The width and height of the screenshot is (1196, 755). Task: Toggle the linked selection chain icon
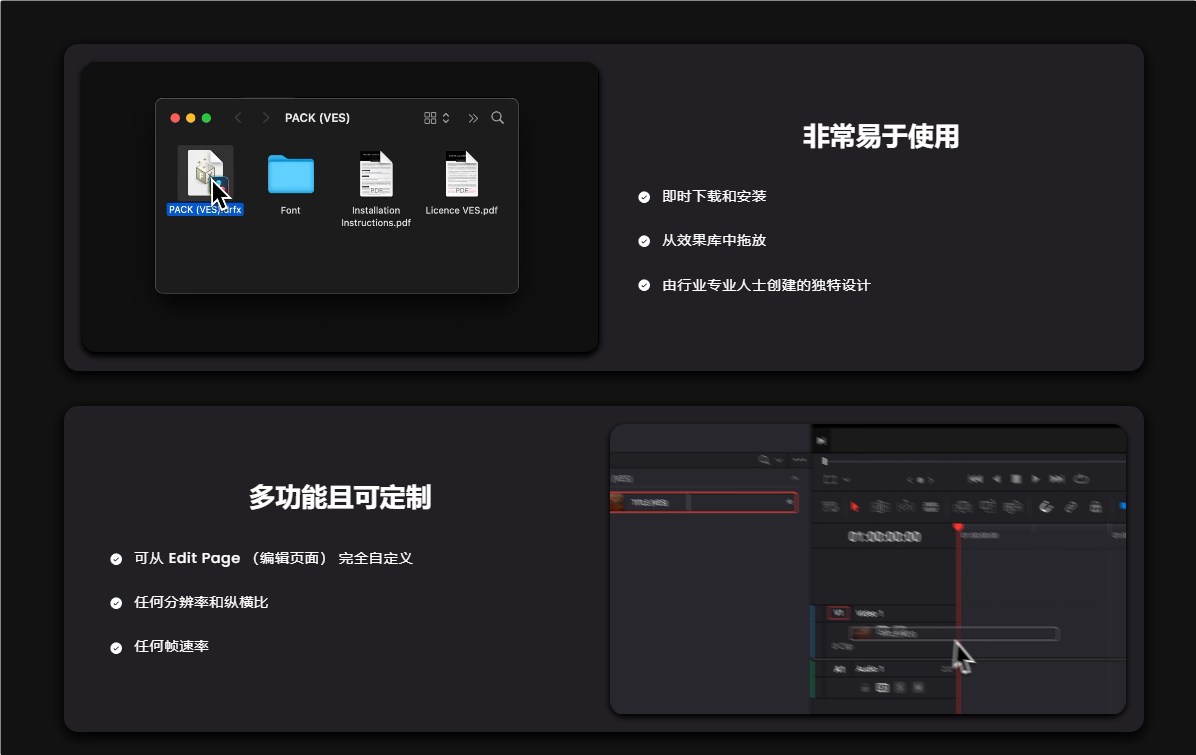point(1071,506)
